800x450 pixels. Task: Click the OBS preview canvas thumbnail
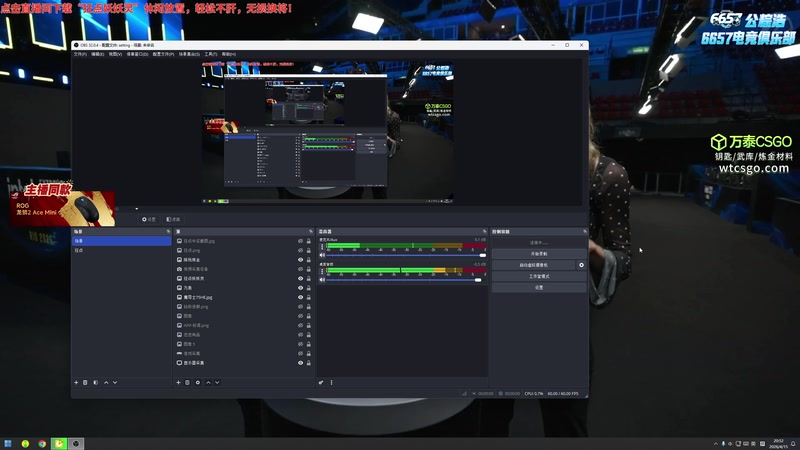tap(327, 132)
